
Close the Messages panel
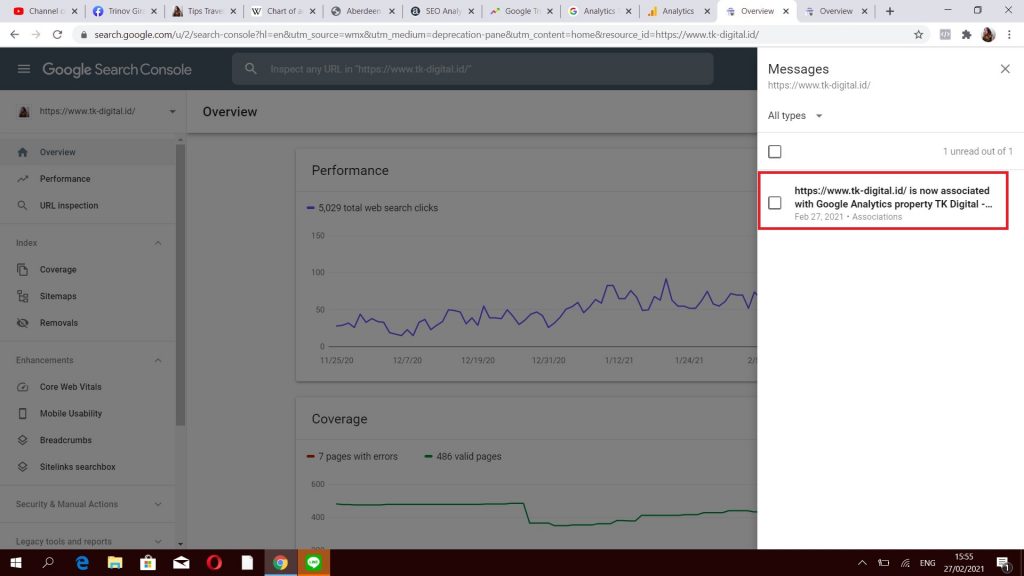click(x=1005, y=69)
